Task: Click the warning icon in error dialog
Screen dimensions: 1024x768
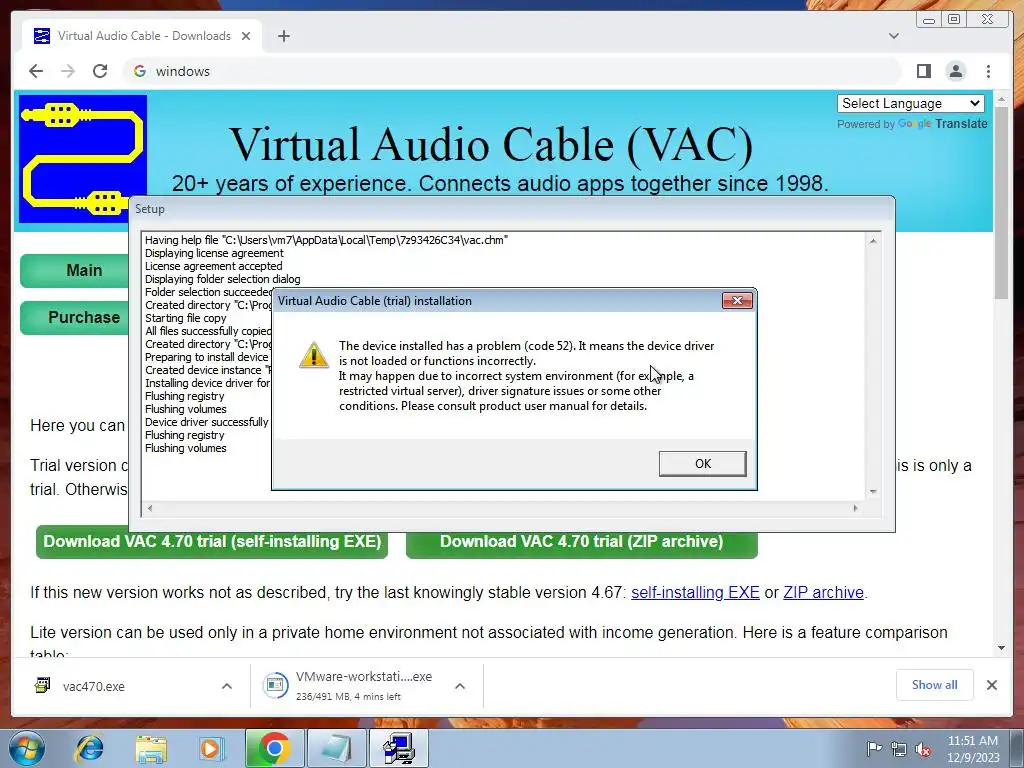Action: (313, 355)
